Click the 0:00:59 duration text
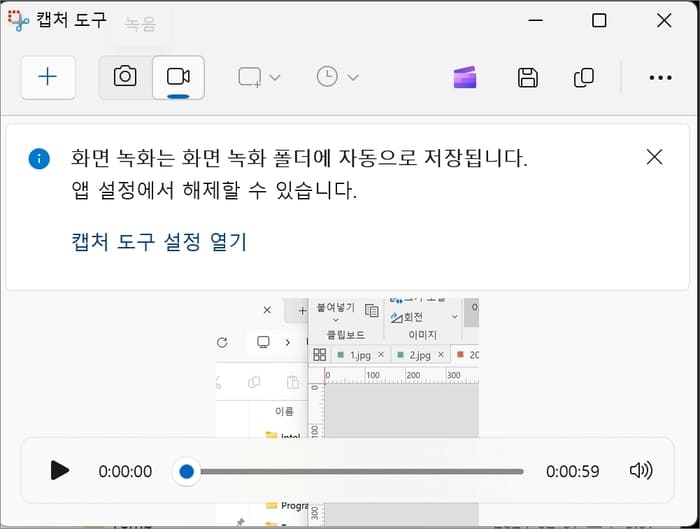 pos(572,471)
